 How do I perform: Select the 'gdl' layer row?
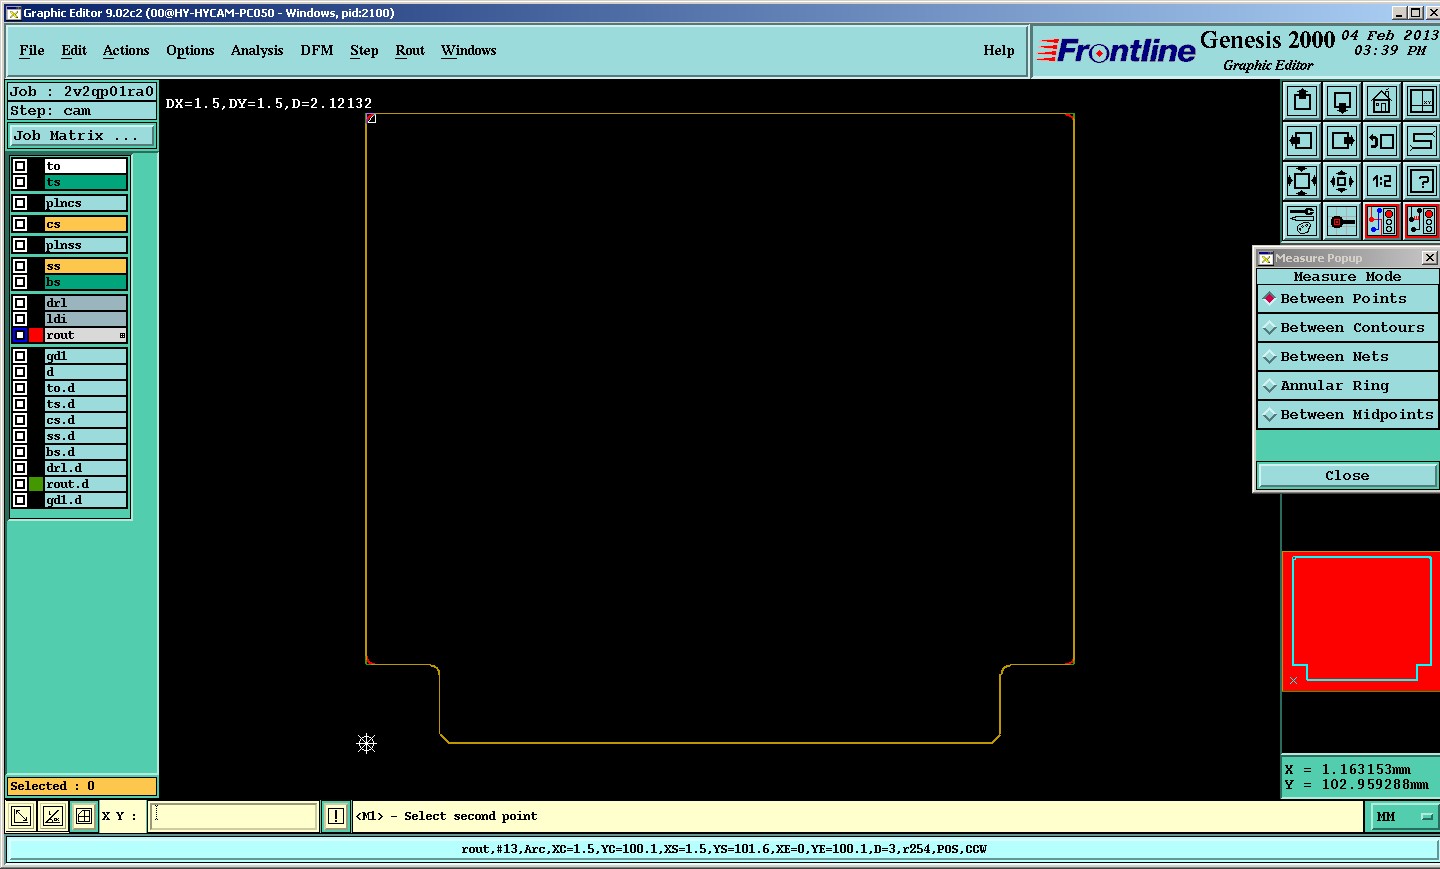[86, 356]
